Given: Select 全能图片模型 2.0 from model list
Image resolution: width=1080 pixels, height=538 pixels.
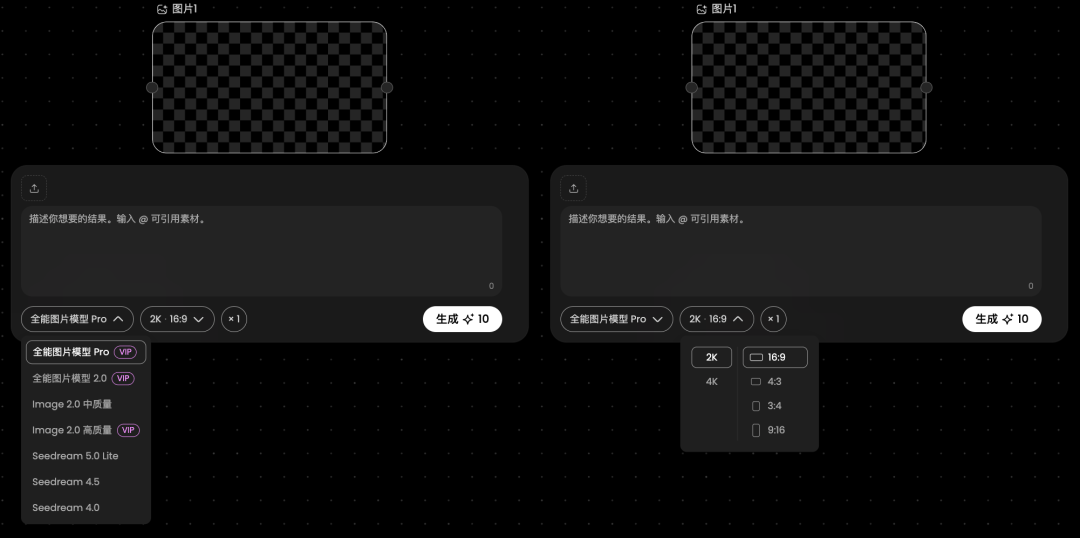Looking at the screenshot, I should pyautogui.click(x=86, y=378).
